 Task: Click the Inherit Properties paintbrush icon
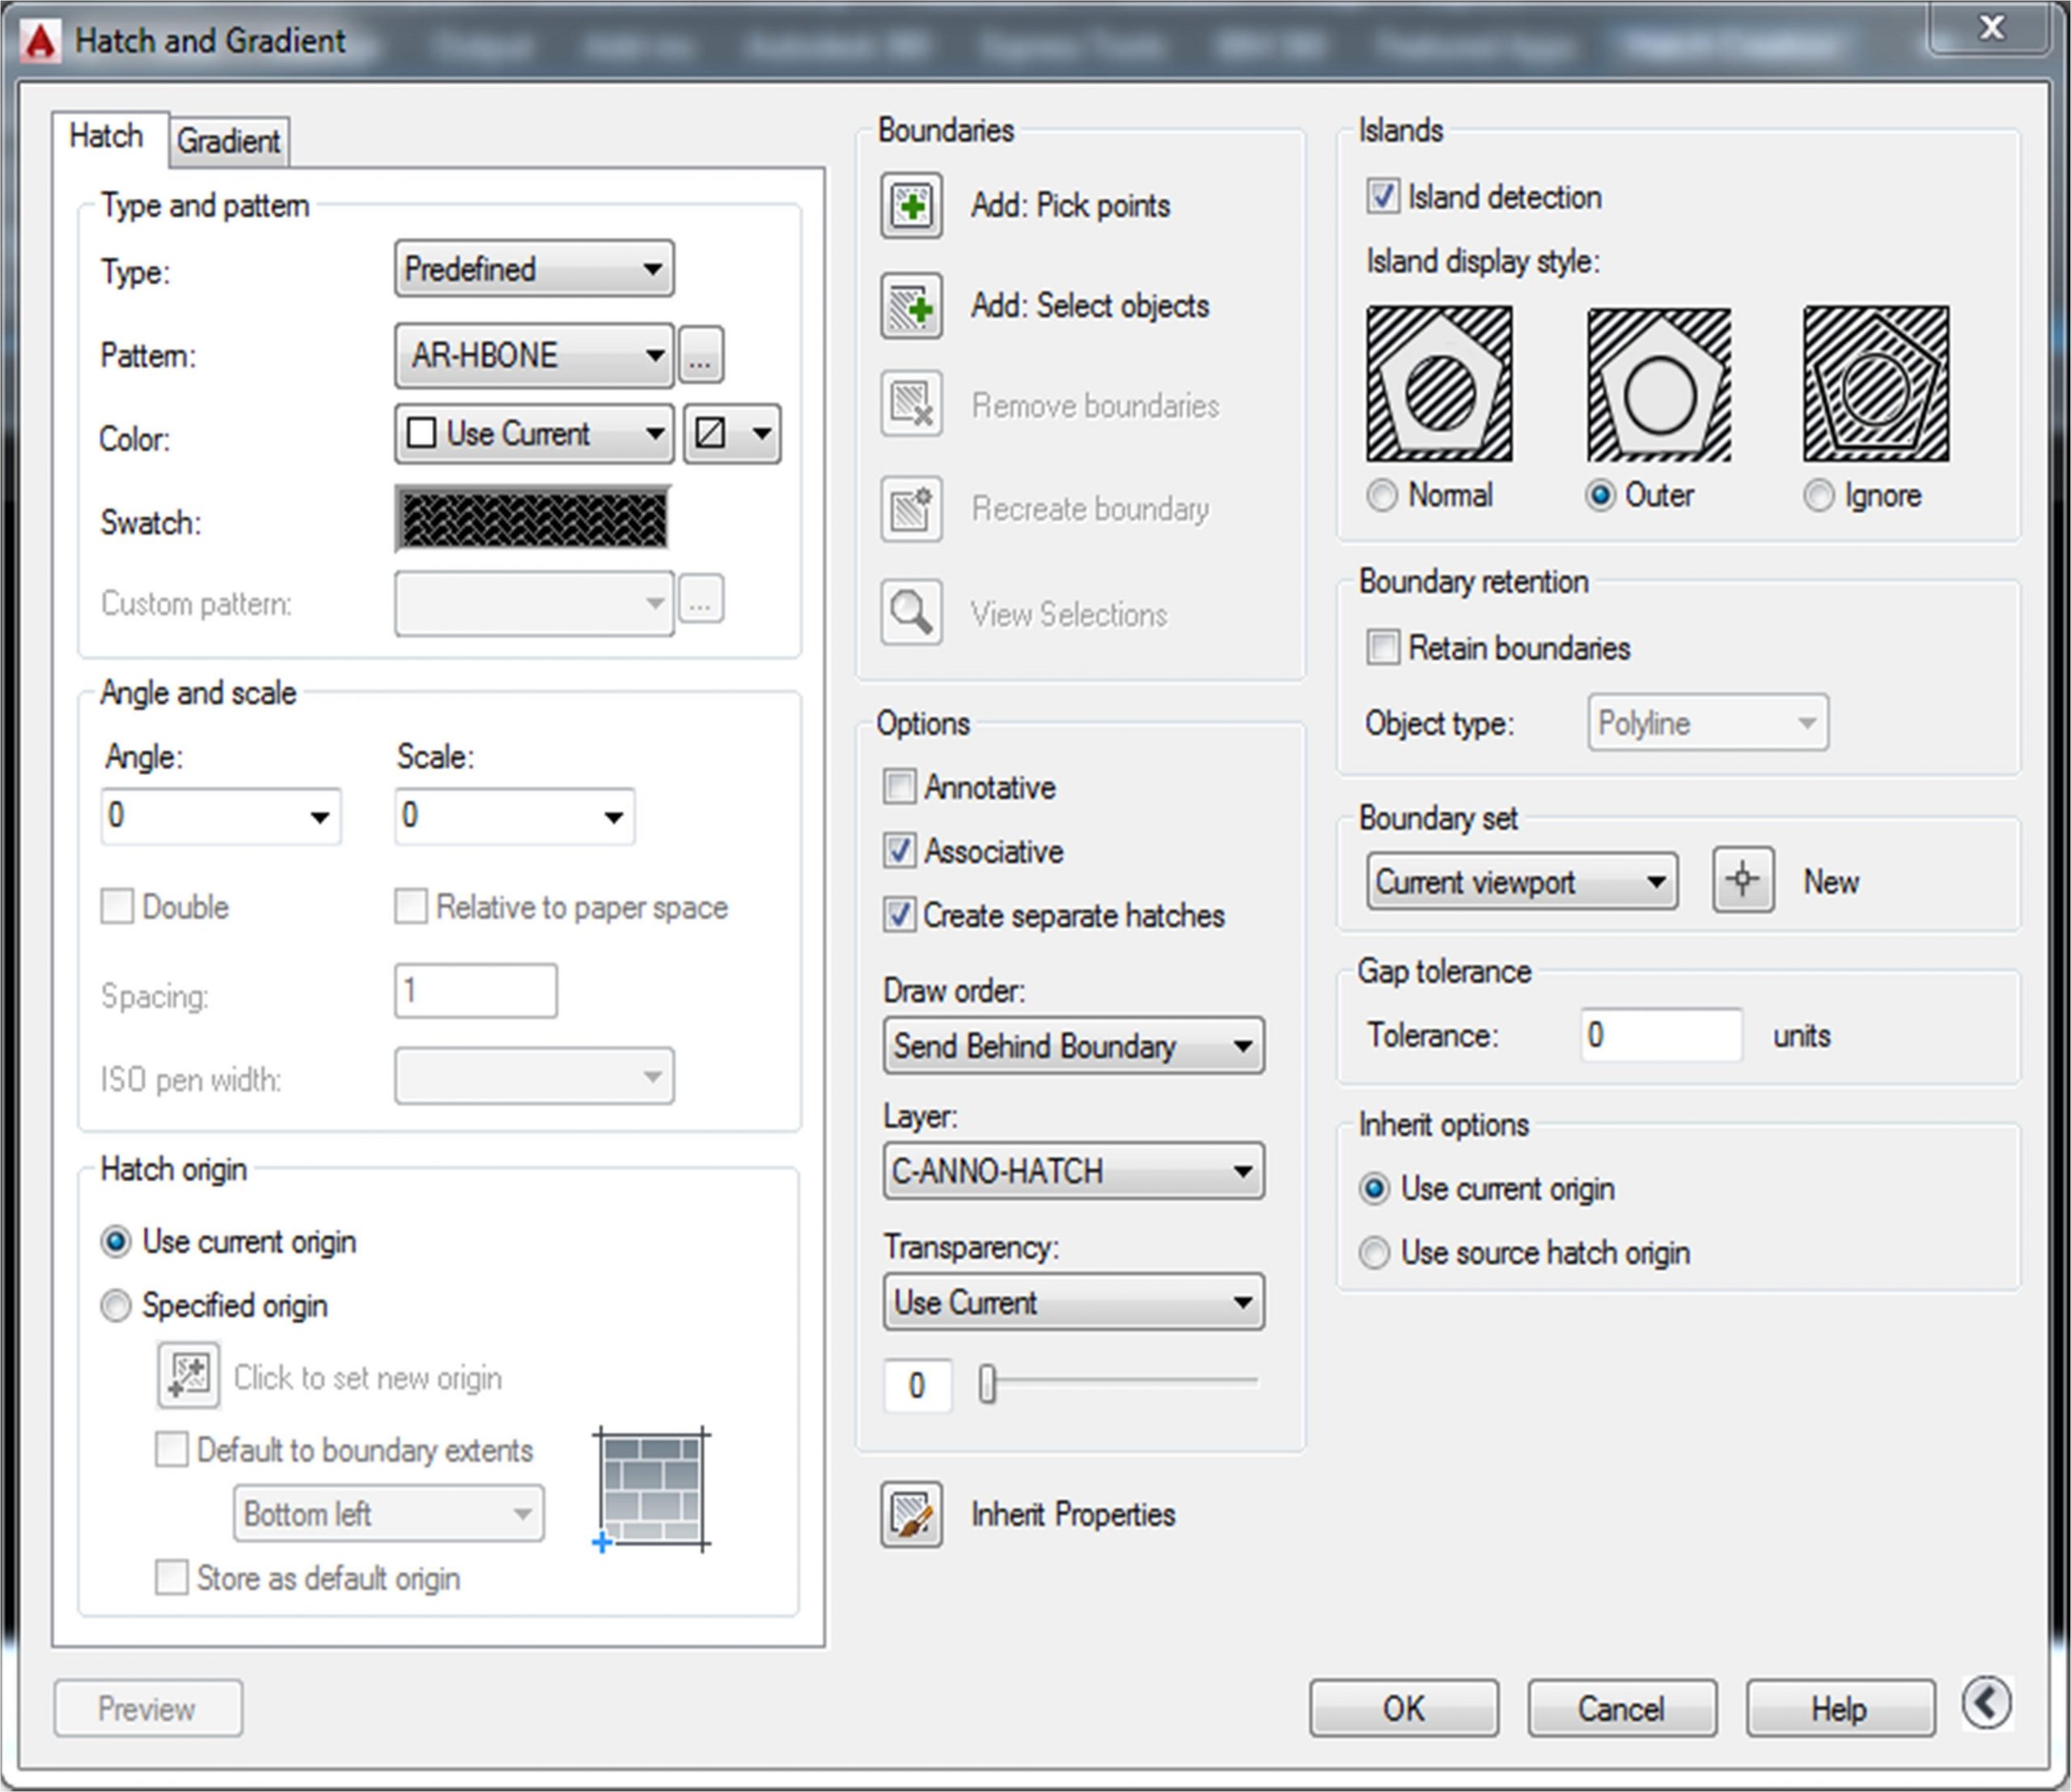coord(910,1514)
